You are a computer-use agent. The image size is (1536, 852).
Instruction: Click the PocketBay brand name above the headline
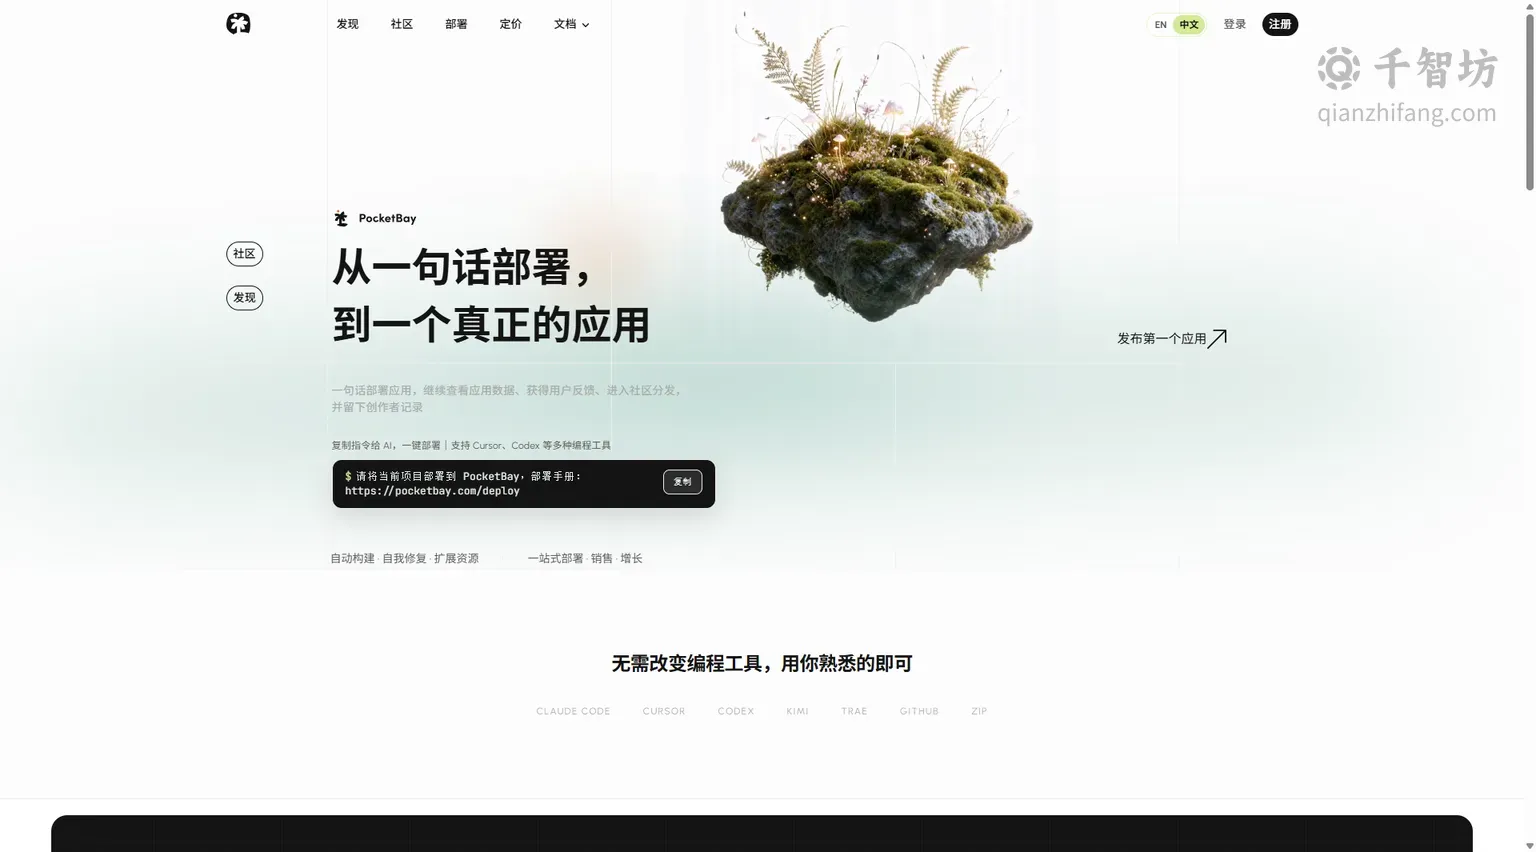[x=387, y=218]
